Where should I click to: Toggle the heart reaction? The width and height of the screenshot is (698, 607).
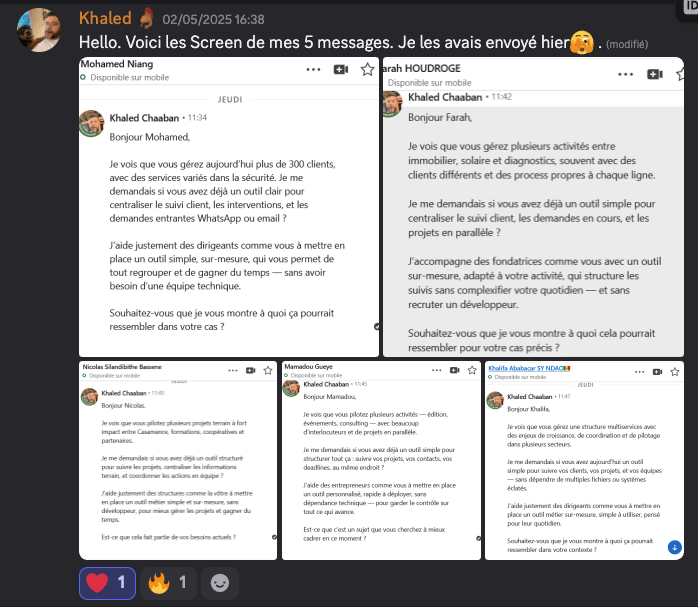pyautogui.click(x=107, y=583)
